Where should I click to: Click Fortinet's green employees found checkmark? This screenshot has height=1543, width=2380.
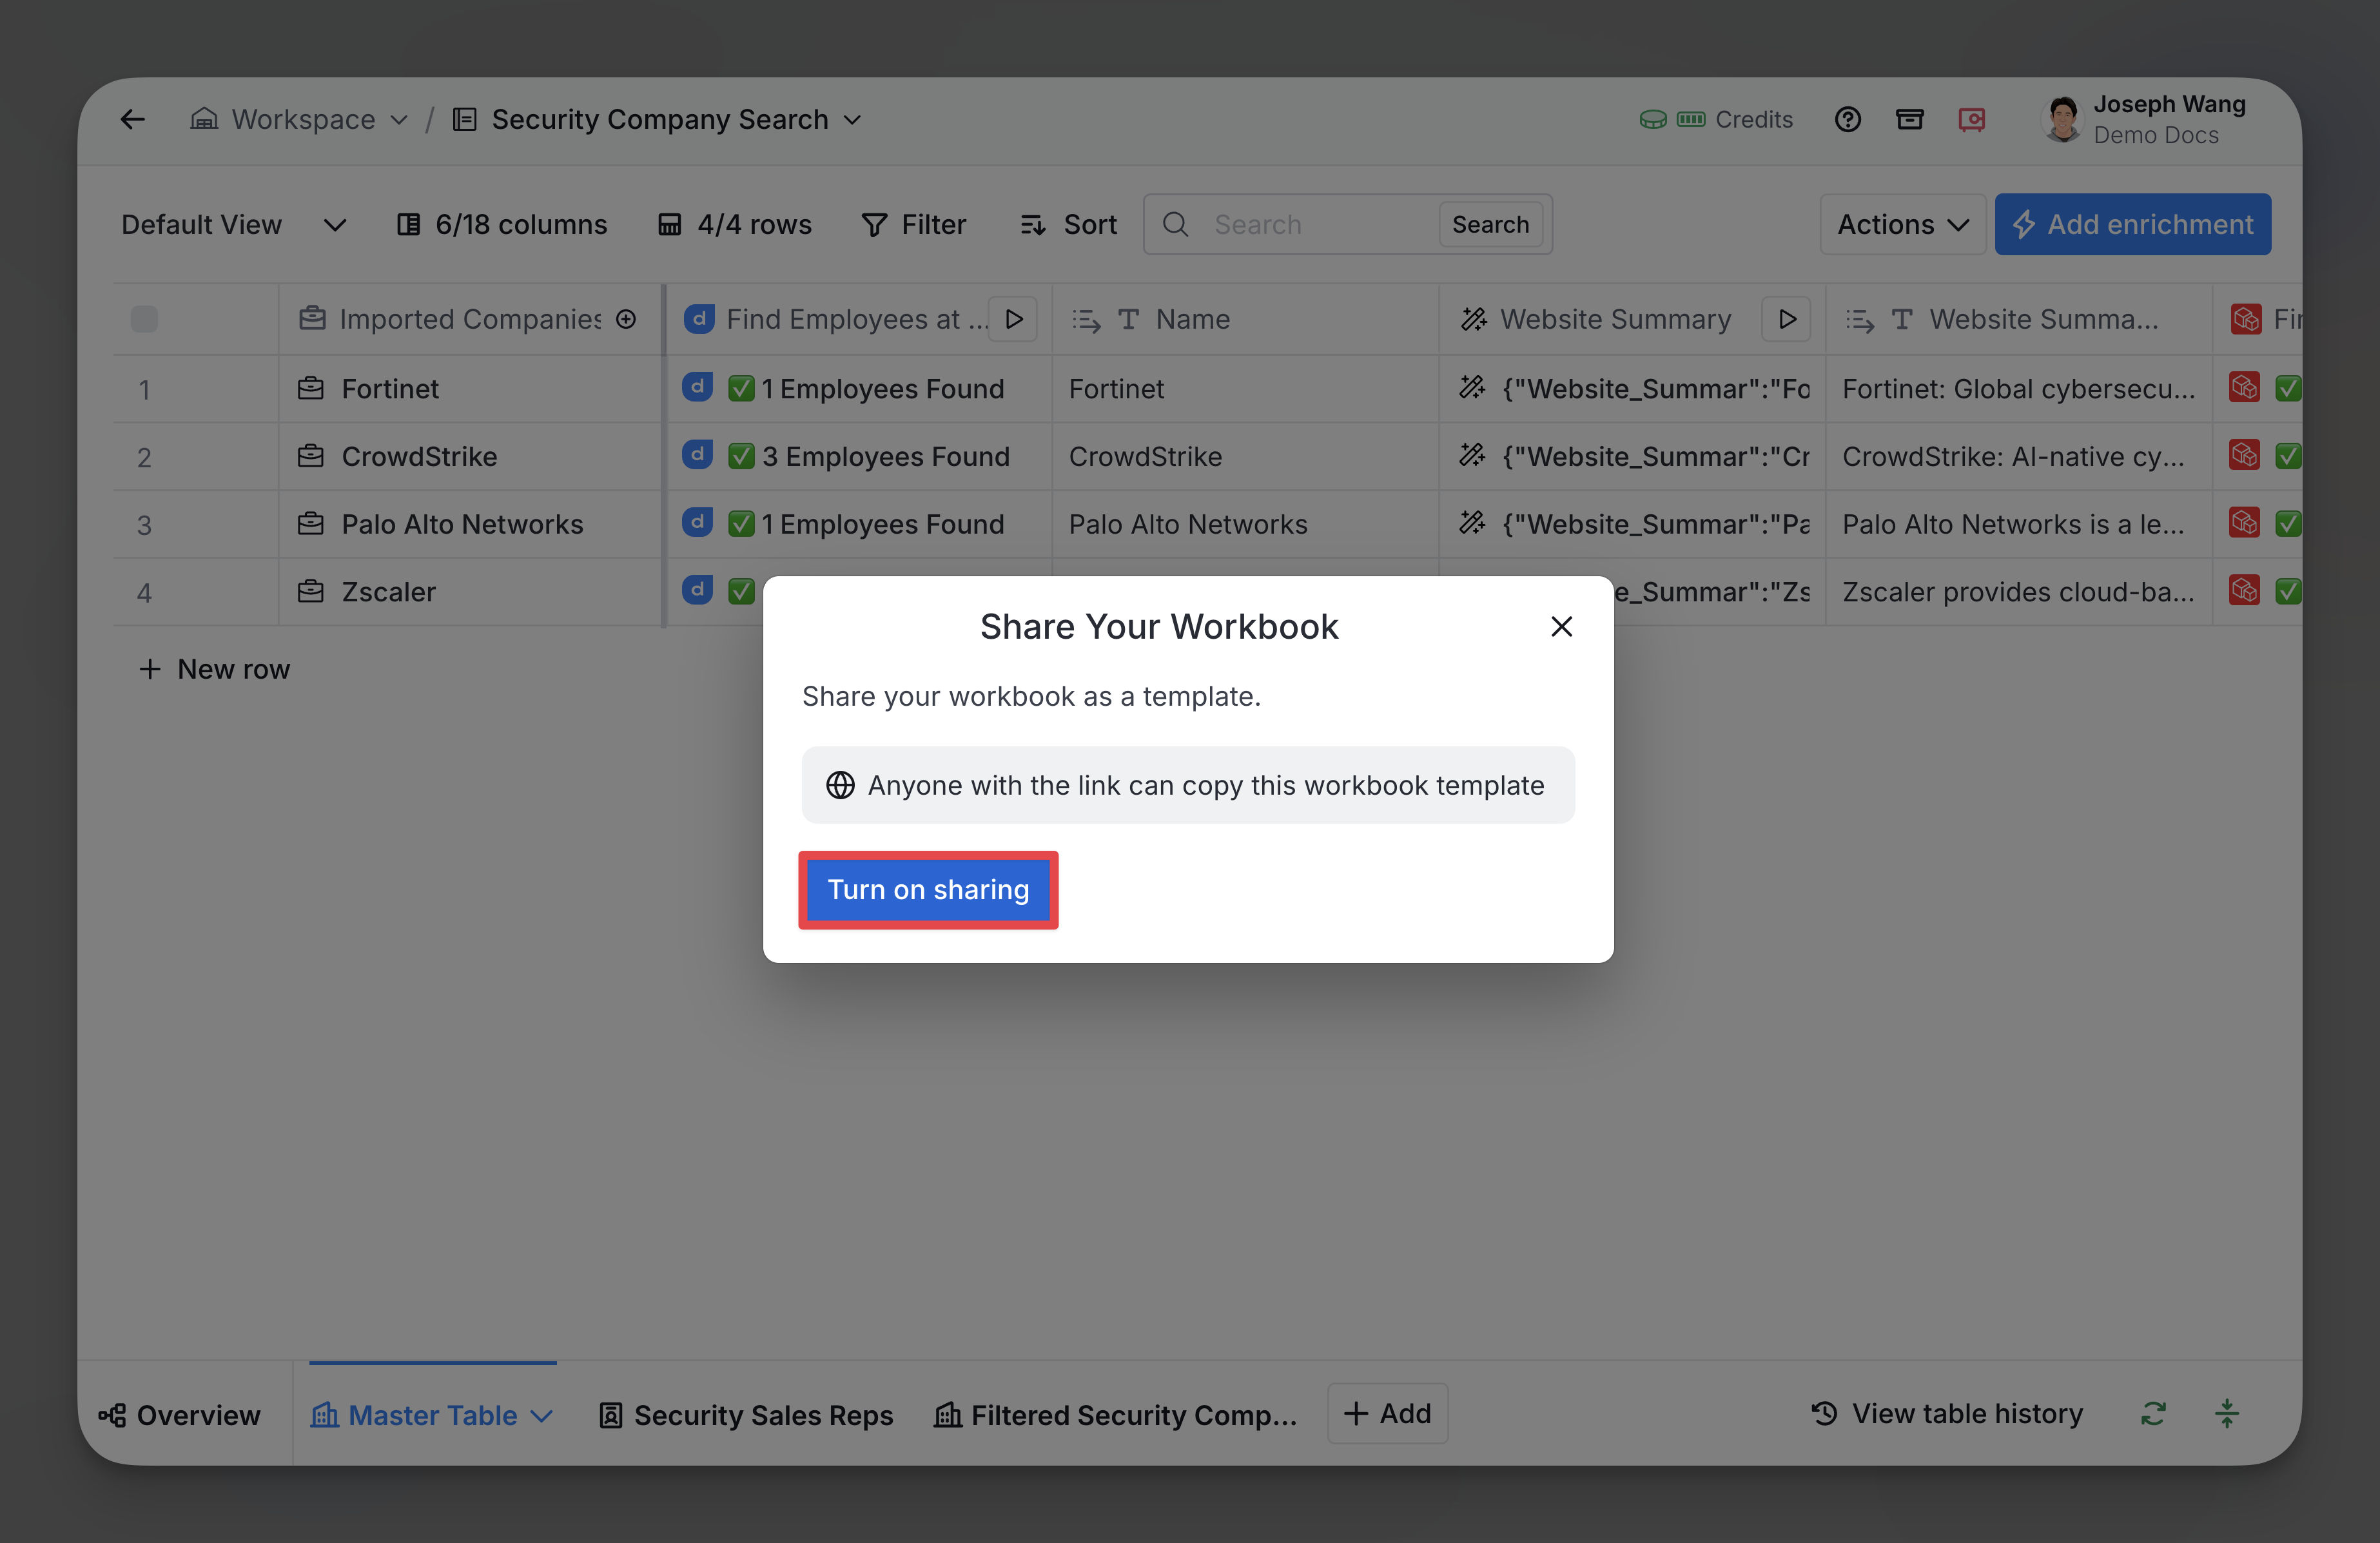tap(741, 388)
